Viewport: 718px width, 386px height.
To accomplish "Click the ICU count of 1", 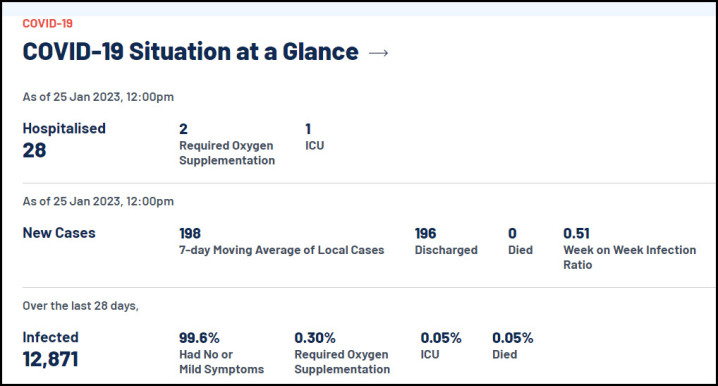I will [x=308, y=129].
